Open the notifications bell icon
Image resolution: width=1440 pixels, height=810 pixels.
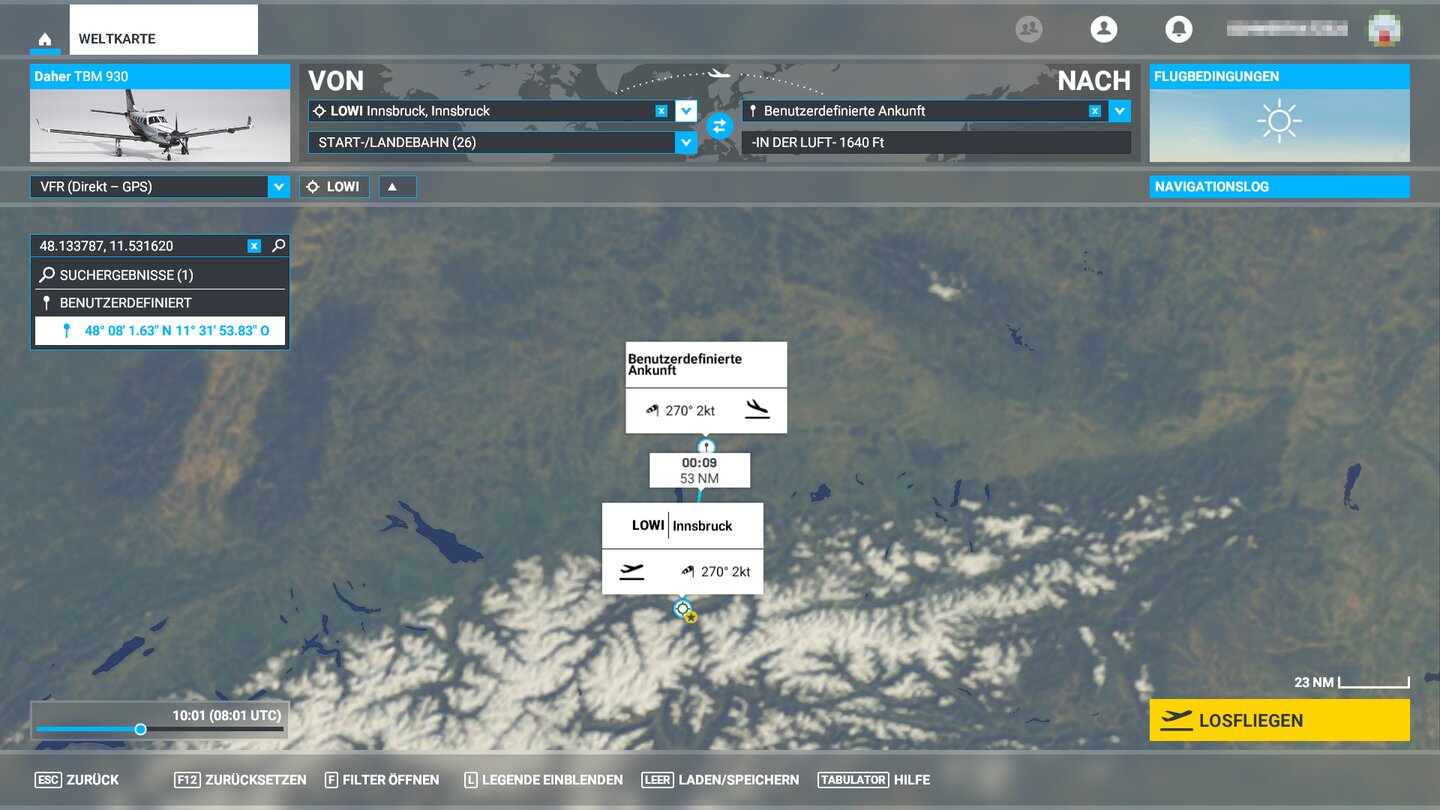click(x=1179, y=29)
